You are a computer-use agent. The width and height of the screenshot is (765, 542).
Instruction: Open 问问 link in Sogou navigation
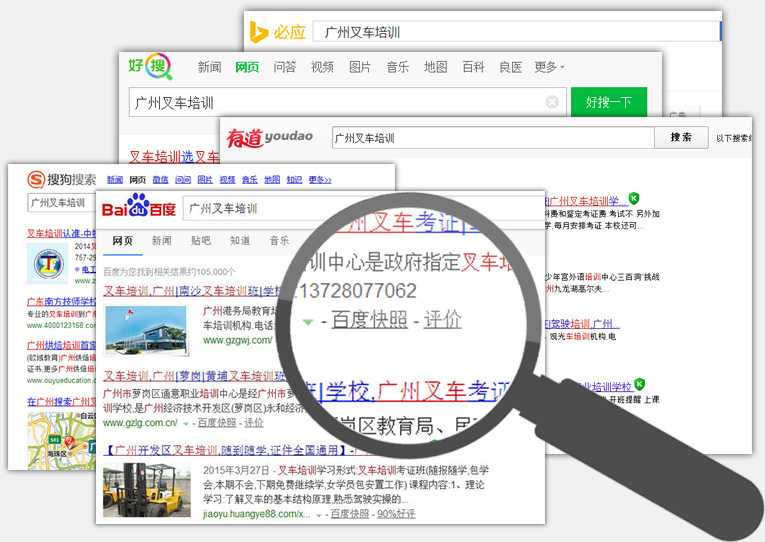pos(182,180)
